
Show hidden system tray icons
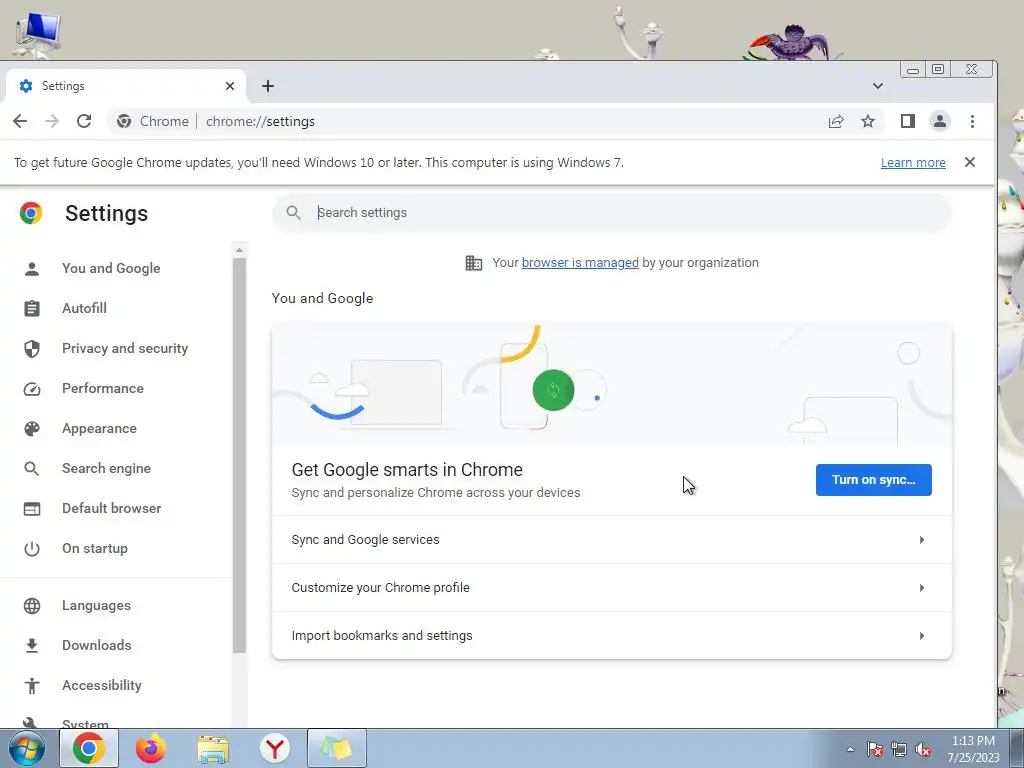(850, 749)
